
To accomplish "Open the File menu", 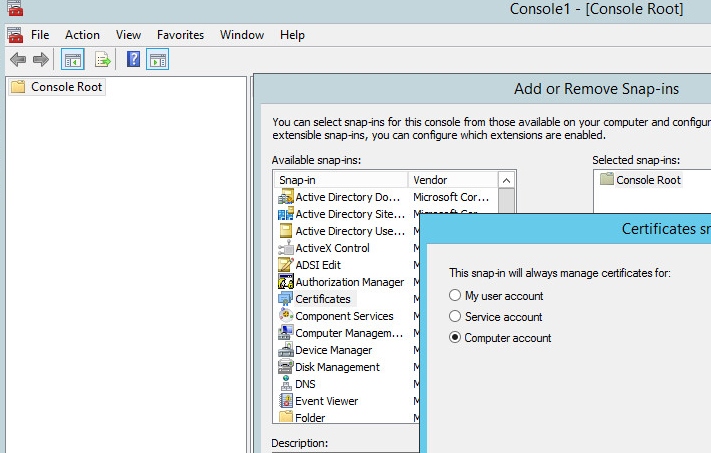I will pos(40,35).
